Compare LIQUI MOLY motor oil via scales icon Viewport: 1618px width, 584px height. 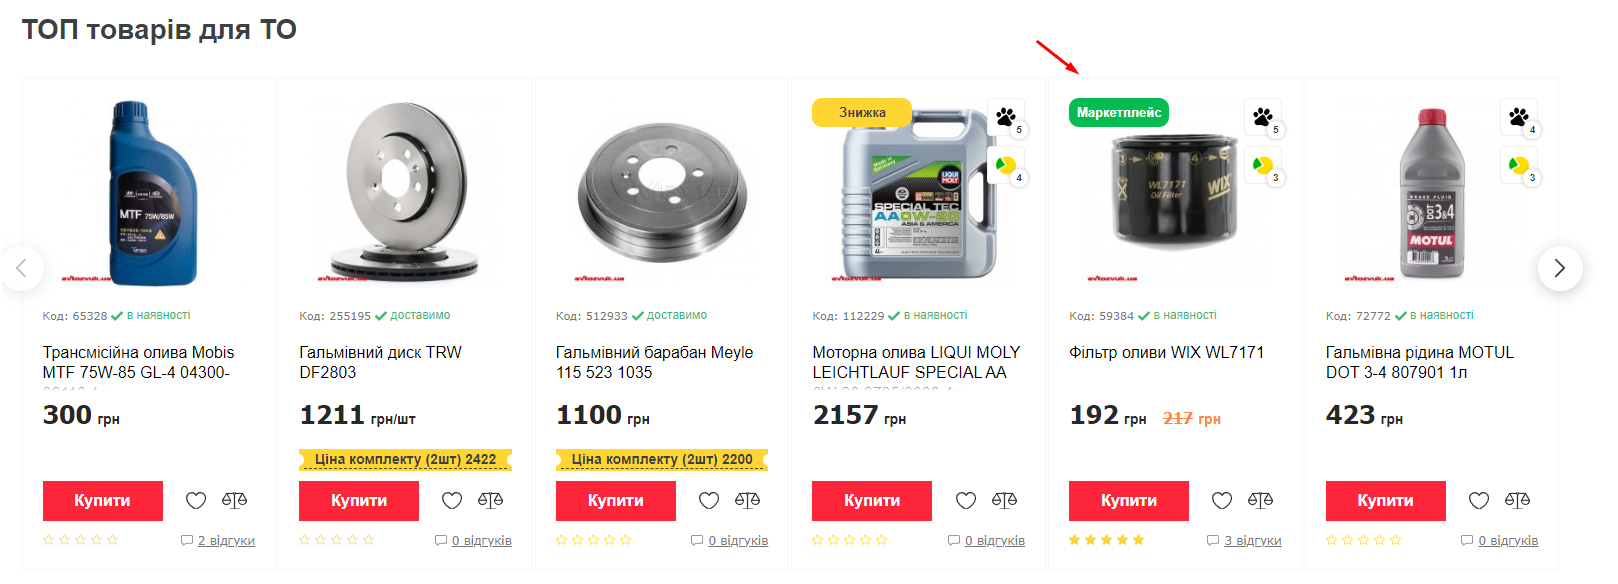(x=1004, y=500)
